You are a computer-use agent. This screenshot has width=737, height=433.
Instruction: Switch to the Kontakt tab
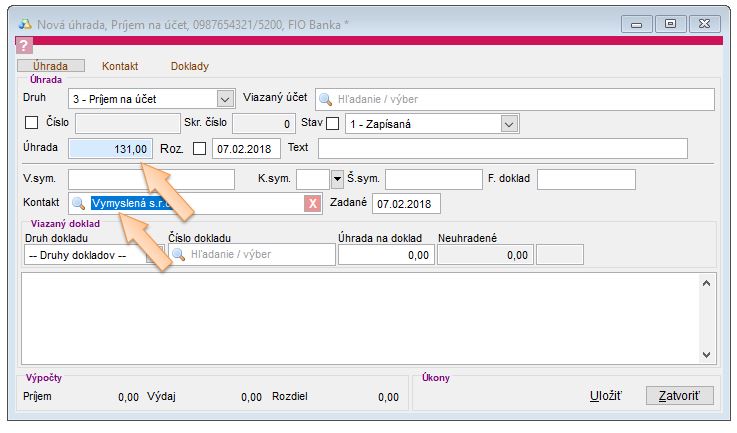coord(120,66)
